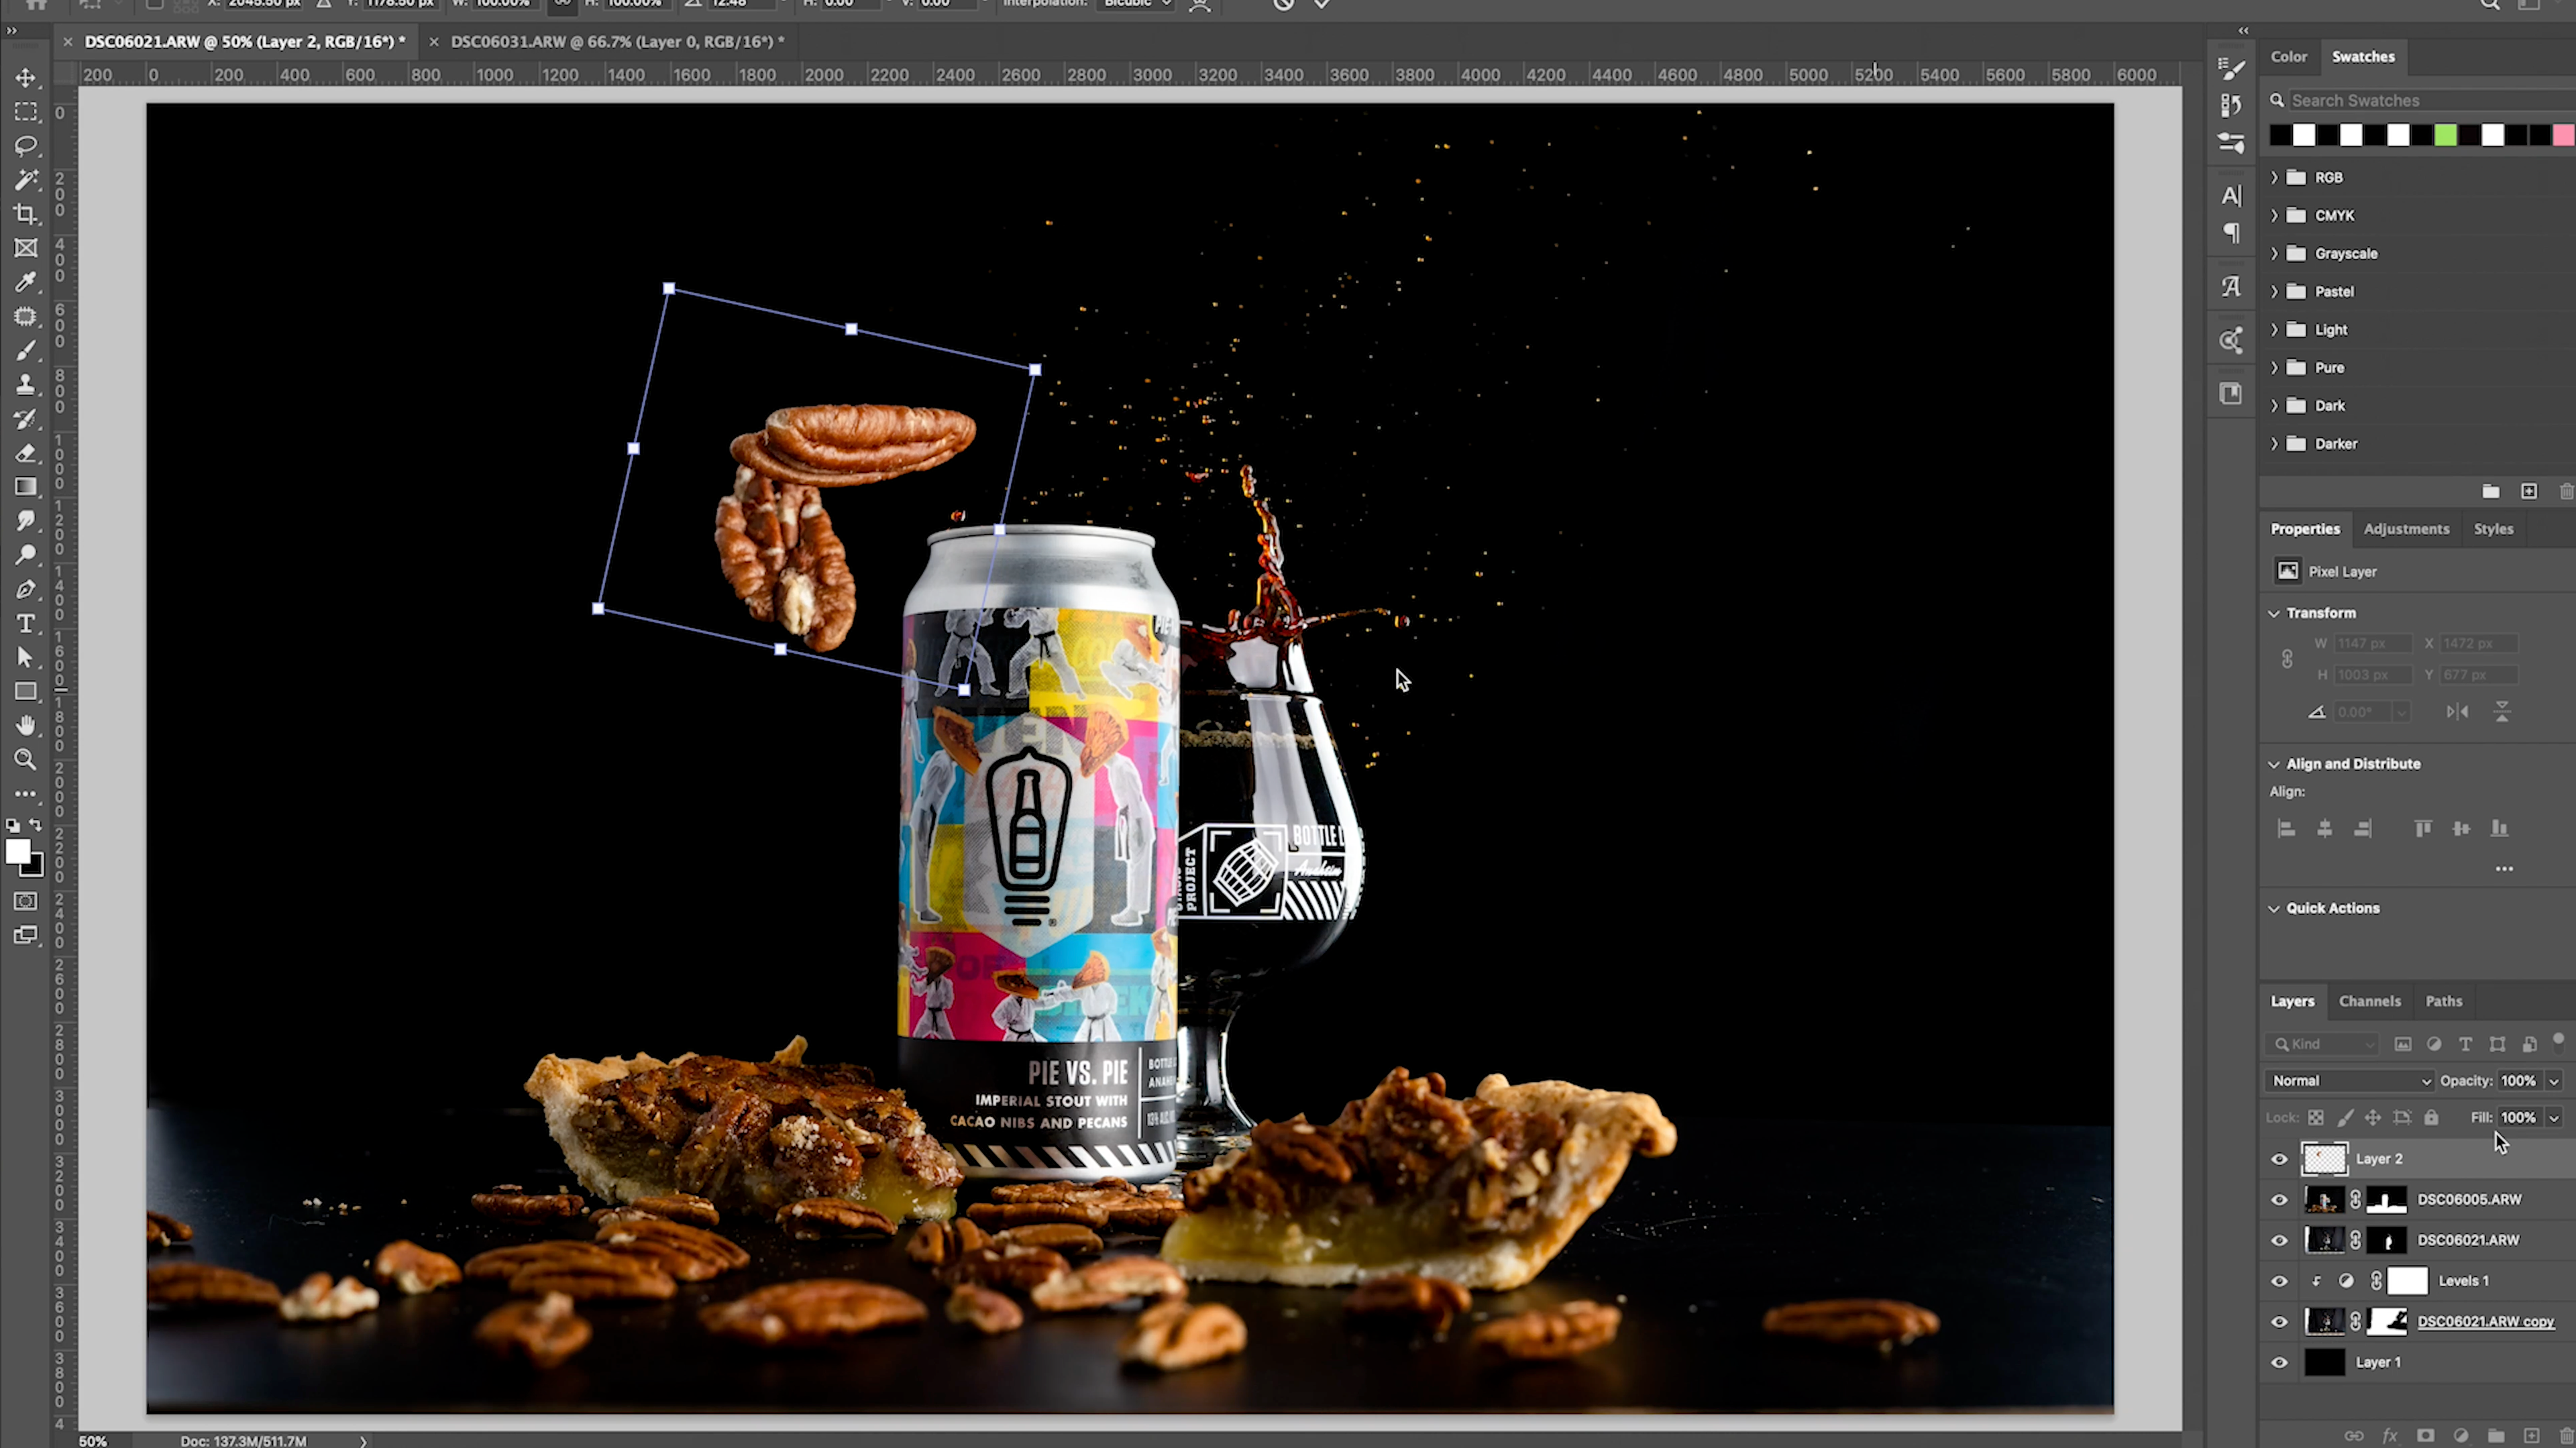Open the Opacity slider dropdown arrow
Screen dimensions: 2576x1448
(x=2554, y=1081)
